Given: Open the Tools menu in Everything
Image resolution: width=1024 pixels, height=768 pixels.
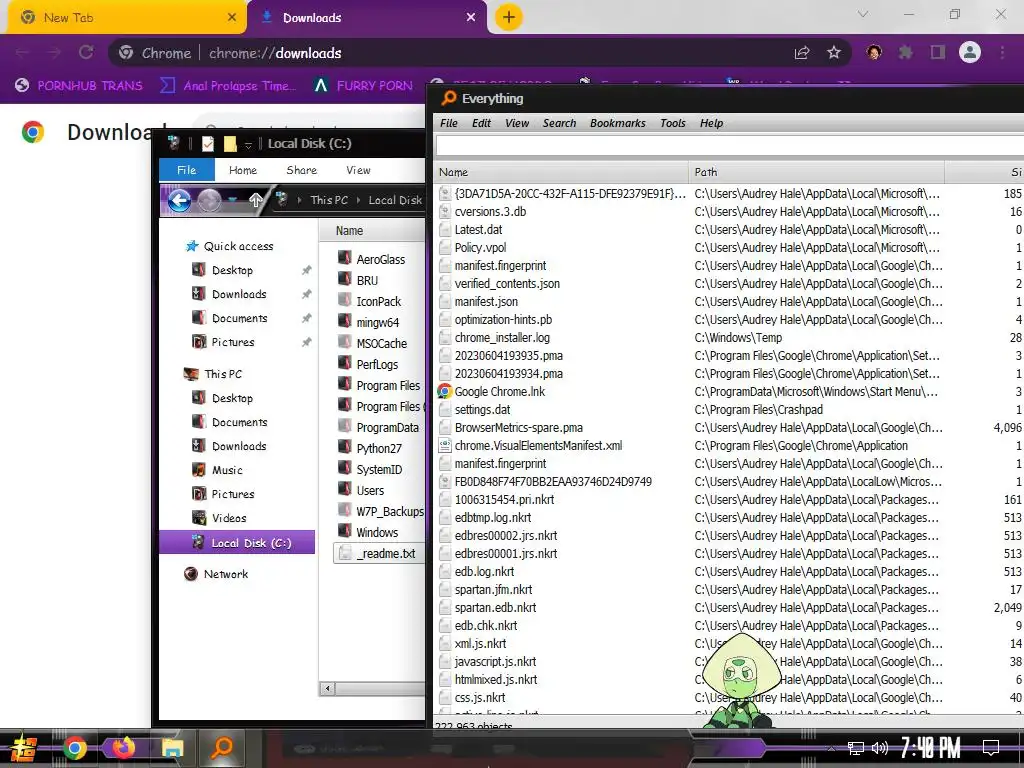Looking at the screenshot, I should [673, 123].
